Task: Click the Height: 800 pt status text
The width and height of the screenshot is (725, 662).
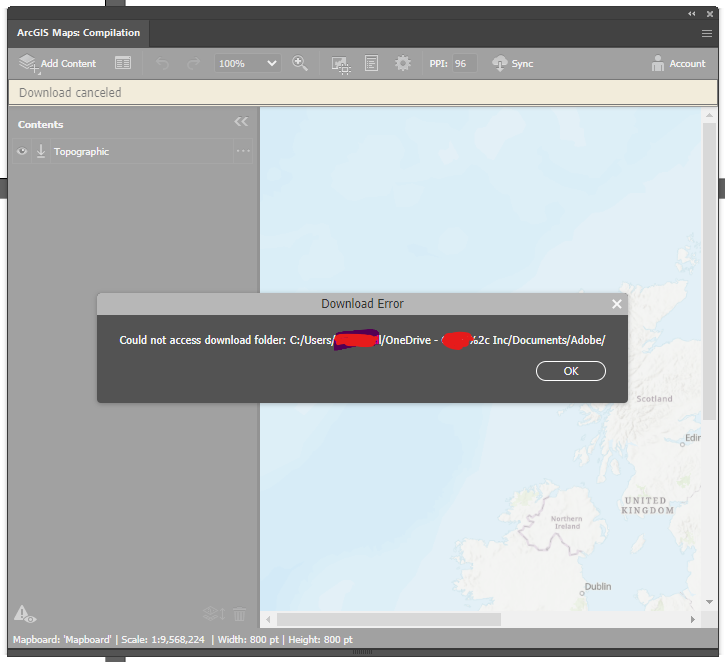Action: (x=320, y=640)
